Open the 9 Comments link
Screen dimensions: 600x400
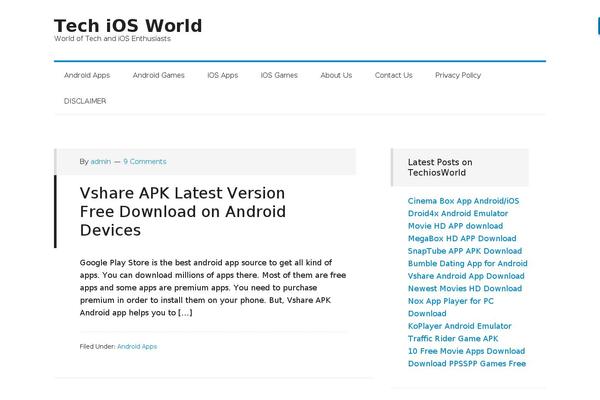click(x=145, y=162)
